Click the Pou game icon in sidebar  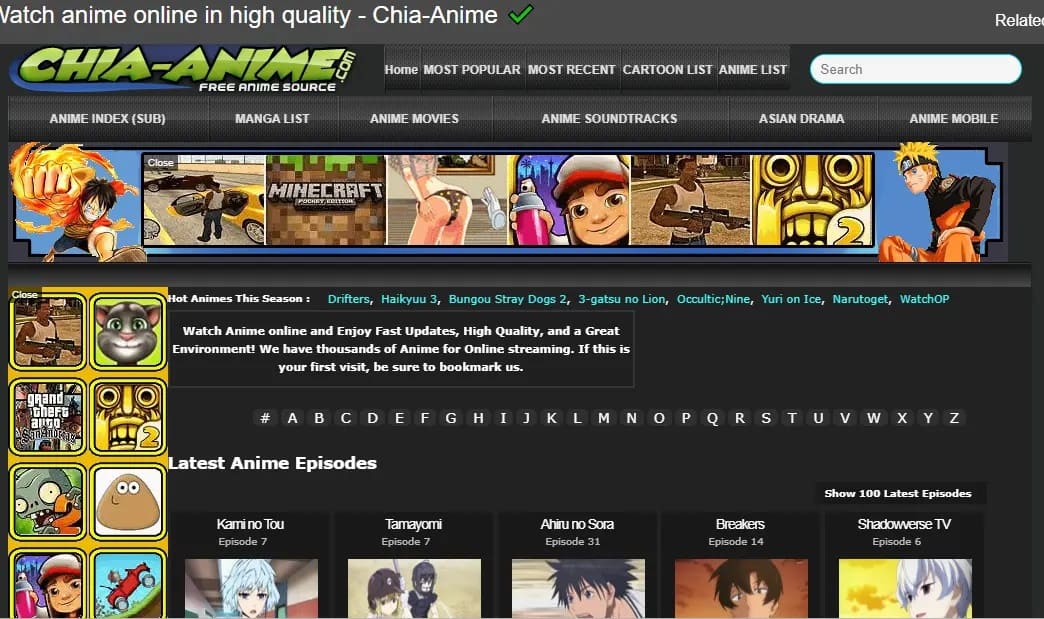click(x=128, y=501)
